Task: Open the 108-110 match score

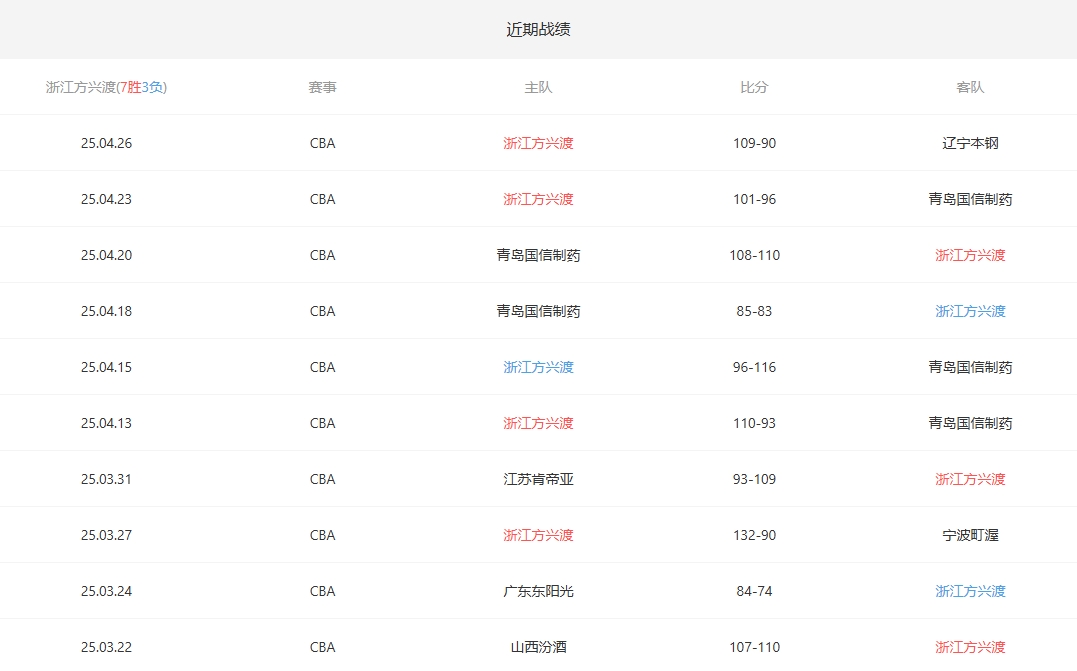Action: (754, 255)
